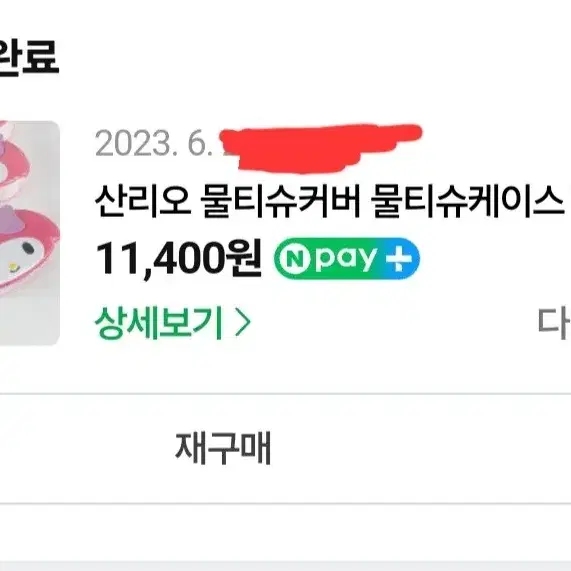Click the 11,400원 price text
Screen dimensions: 571x571
pyautogui.click(x=179, y=259)
